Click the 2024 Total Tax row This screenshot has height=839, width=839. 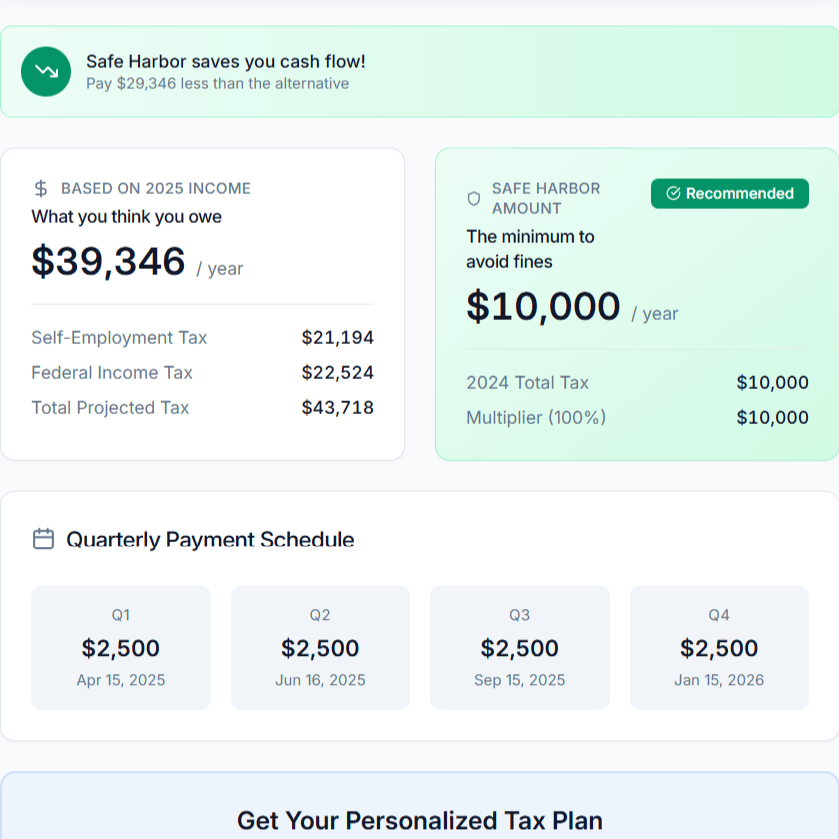pyautogui.click(x=637, y=383)
